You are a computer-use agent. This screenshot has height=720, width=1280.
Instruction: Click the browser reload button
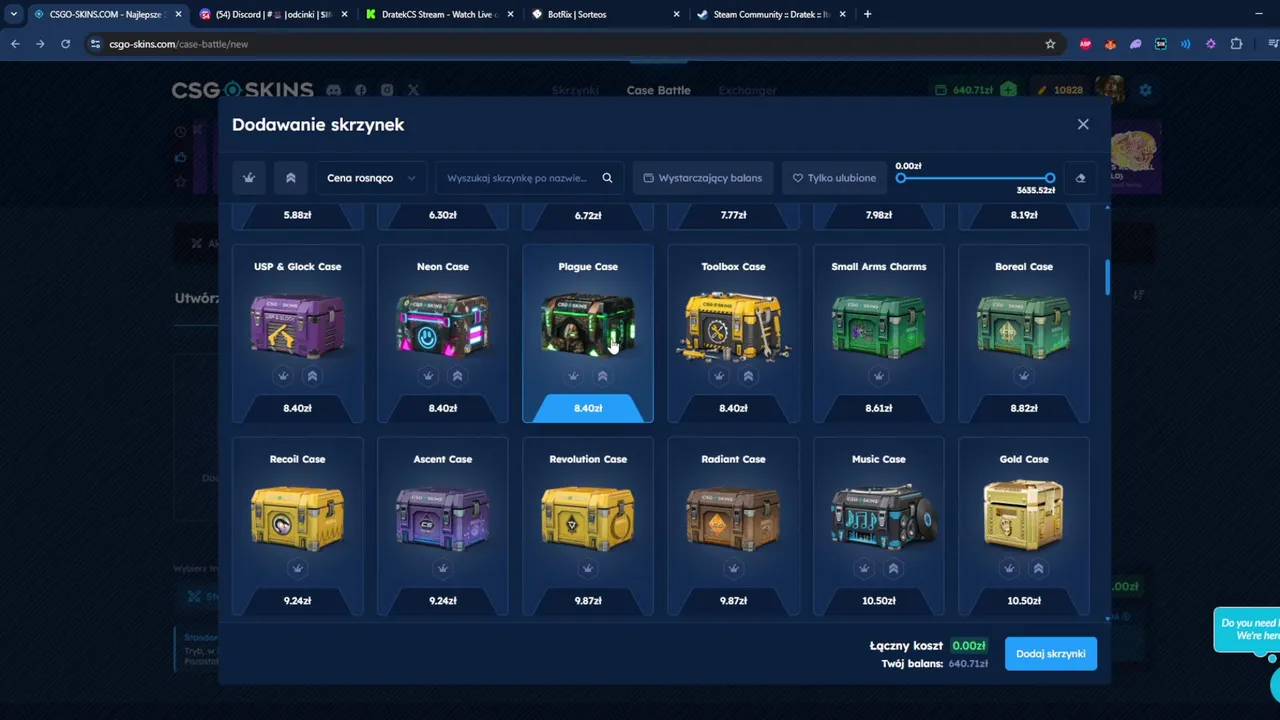(66, 44)
